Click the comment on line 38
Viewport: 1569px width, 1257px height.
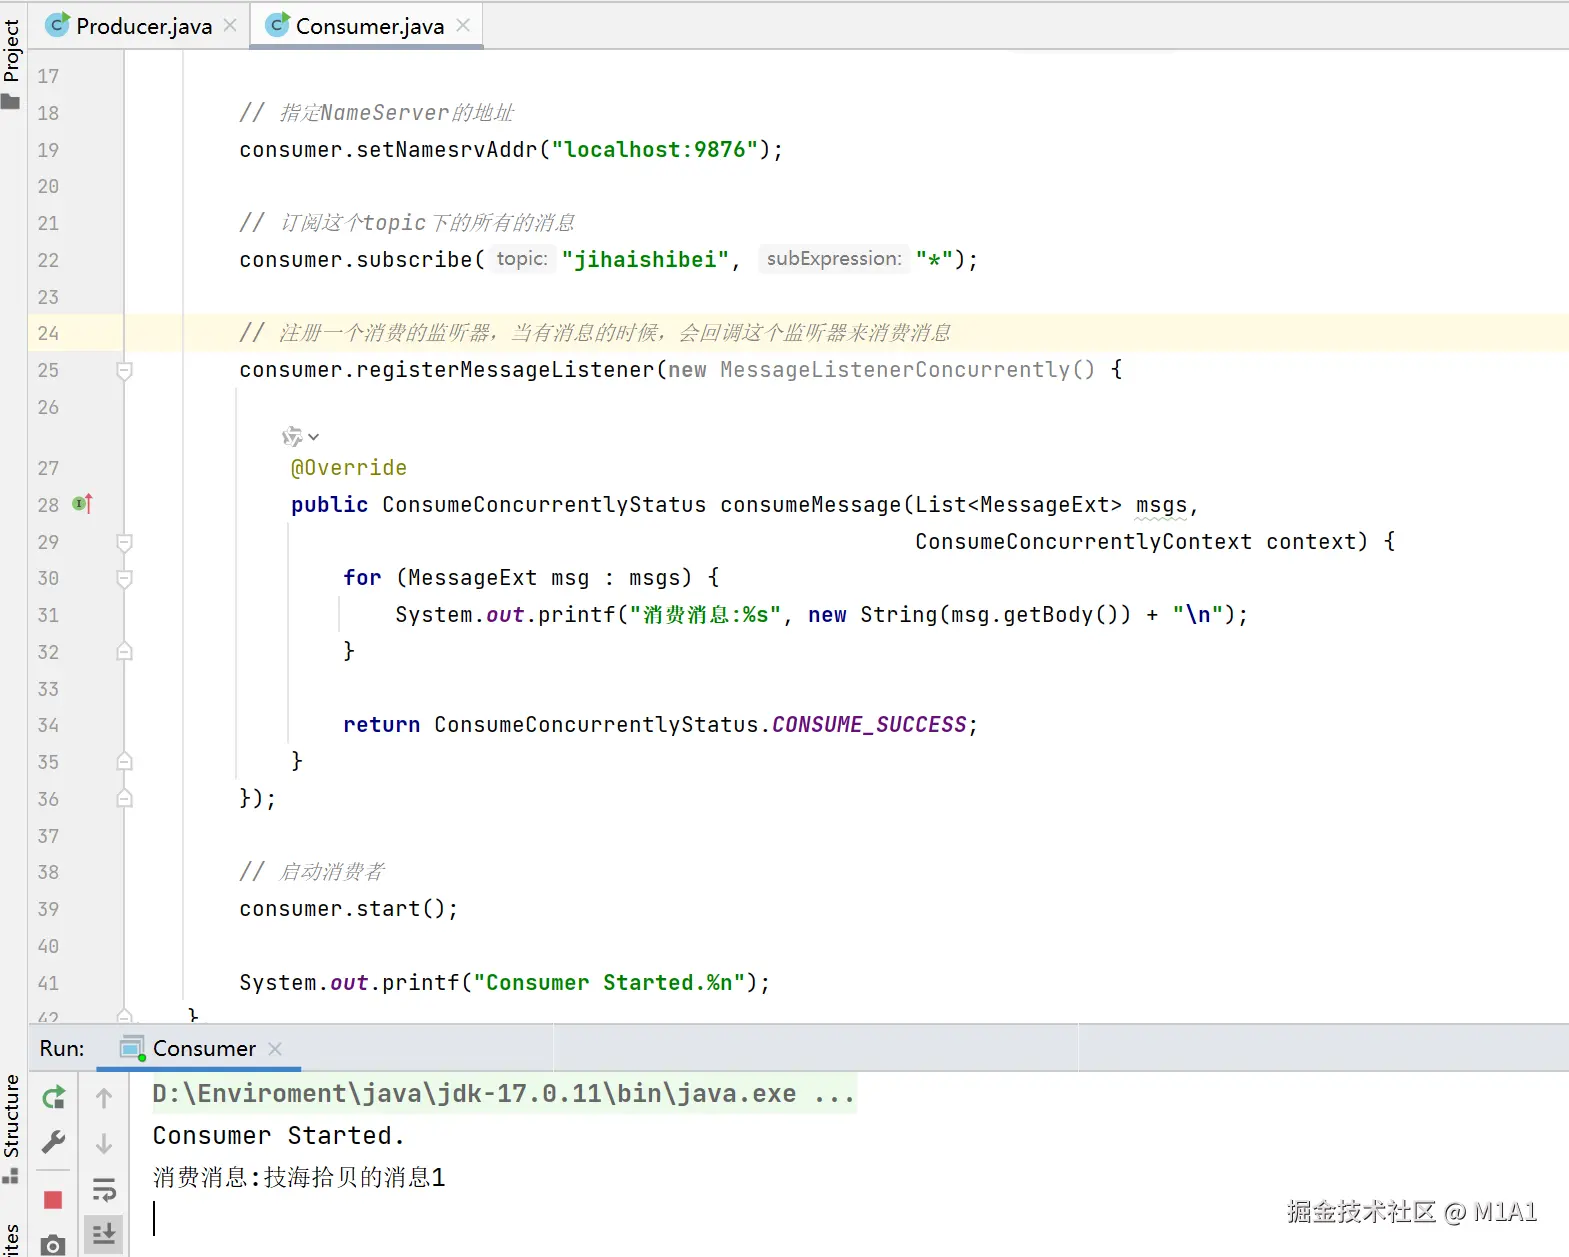pos(311,871)
